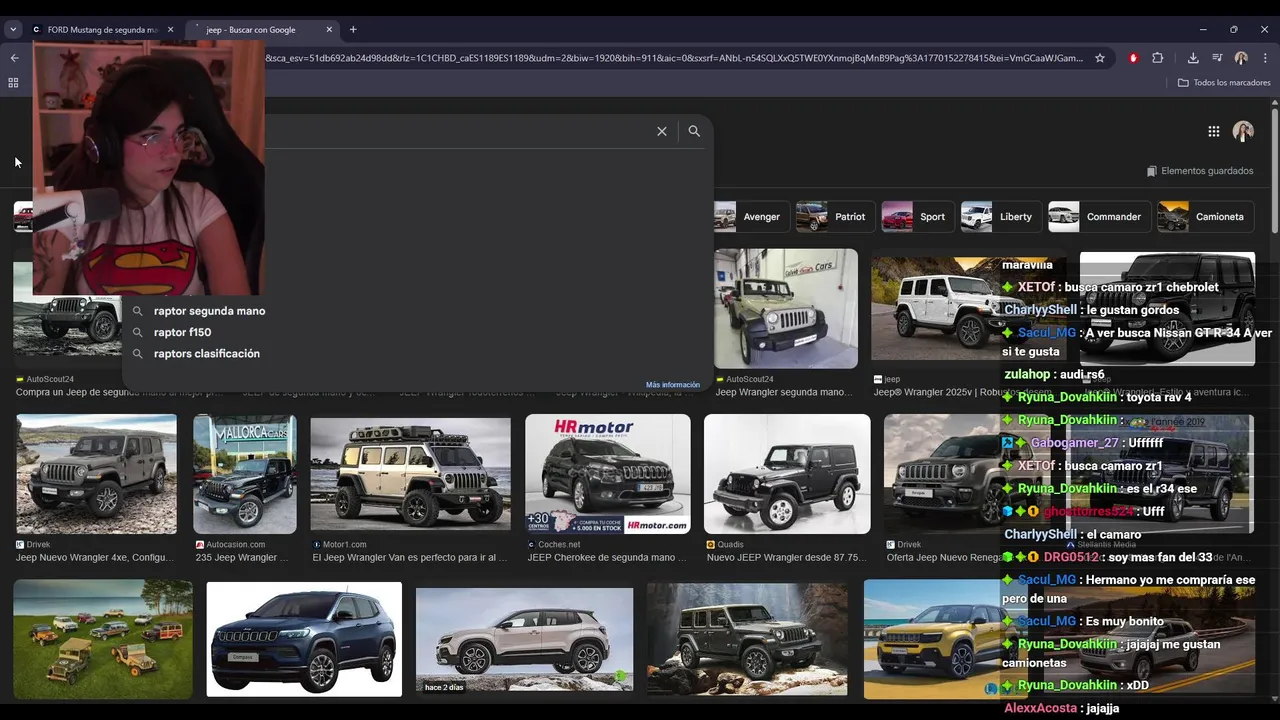Open the white Jeep image marked hace 2 días
This screenshot has width=1280, height=720.
click(524, 640)
